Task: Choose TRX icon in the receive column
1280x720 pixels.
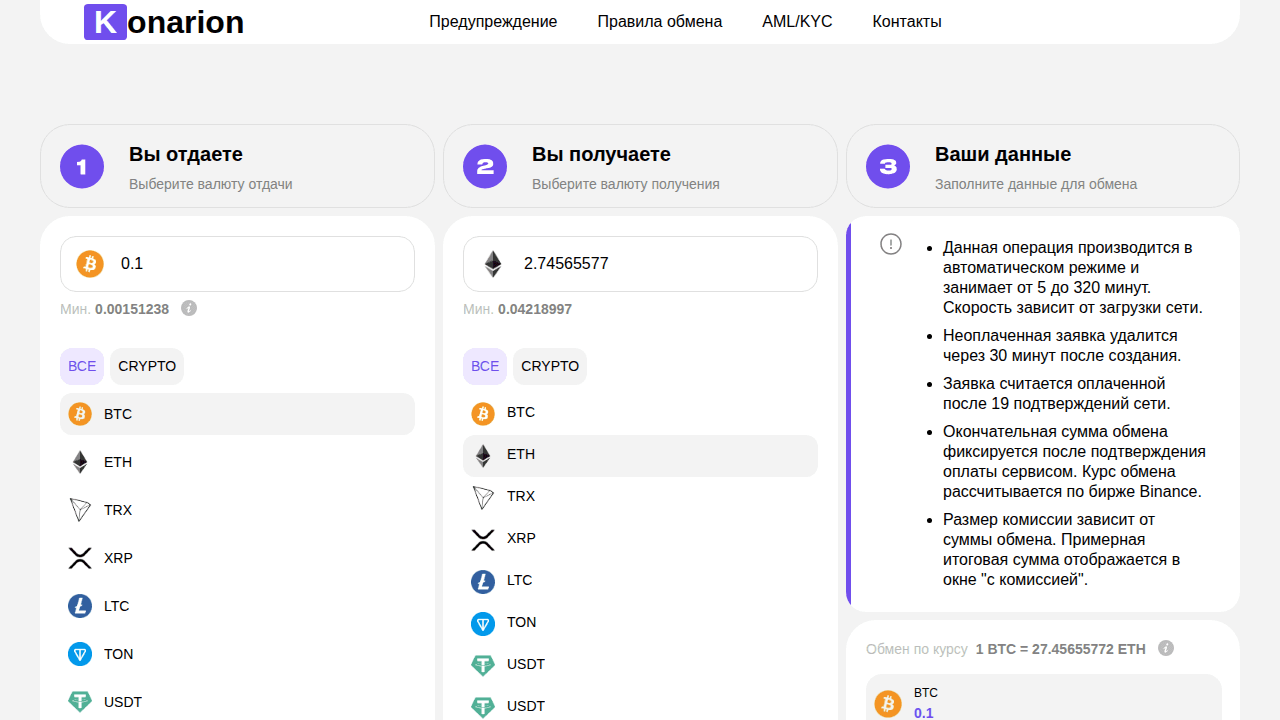Action: pos(483,496)
